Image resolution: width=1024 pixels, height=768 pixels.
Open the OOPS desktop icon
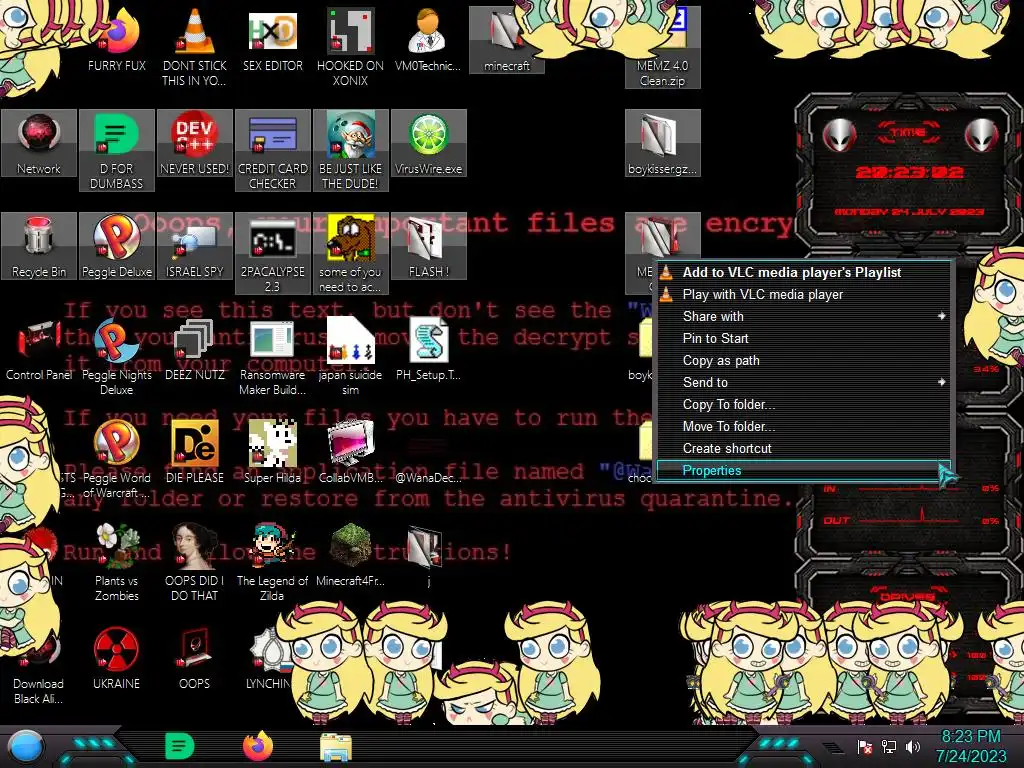coord(195,658)
